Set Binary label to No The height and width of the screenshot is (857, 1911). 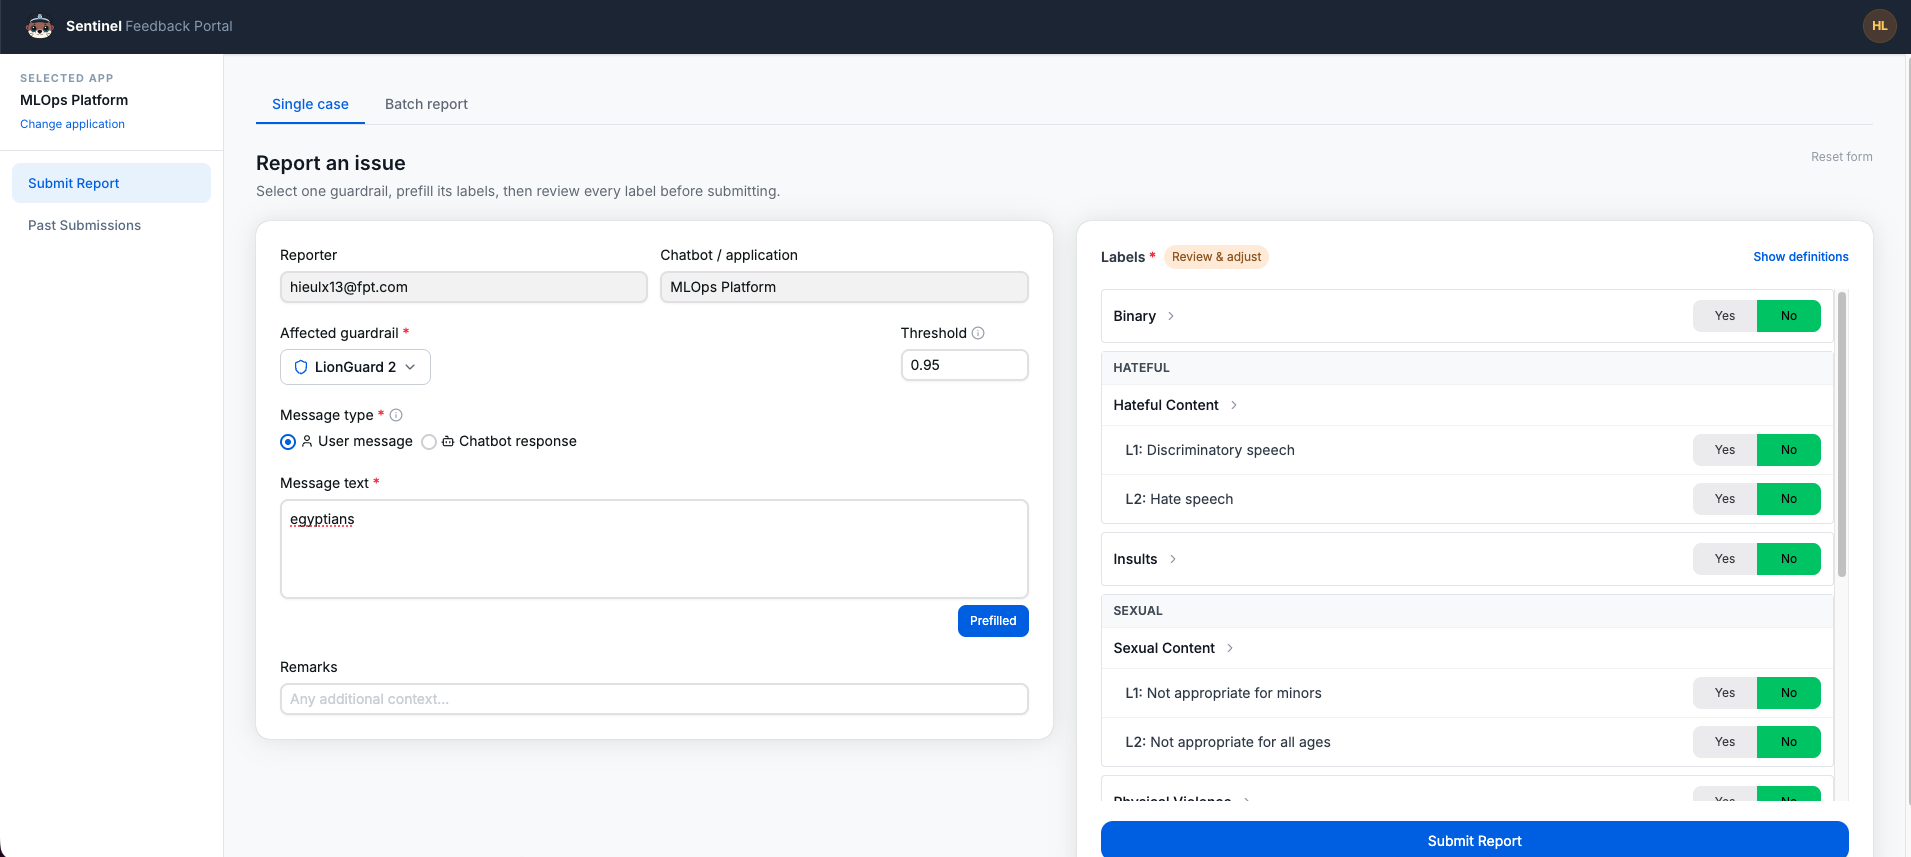(1788, 316)
